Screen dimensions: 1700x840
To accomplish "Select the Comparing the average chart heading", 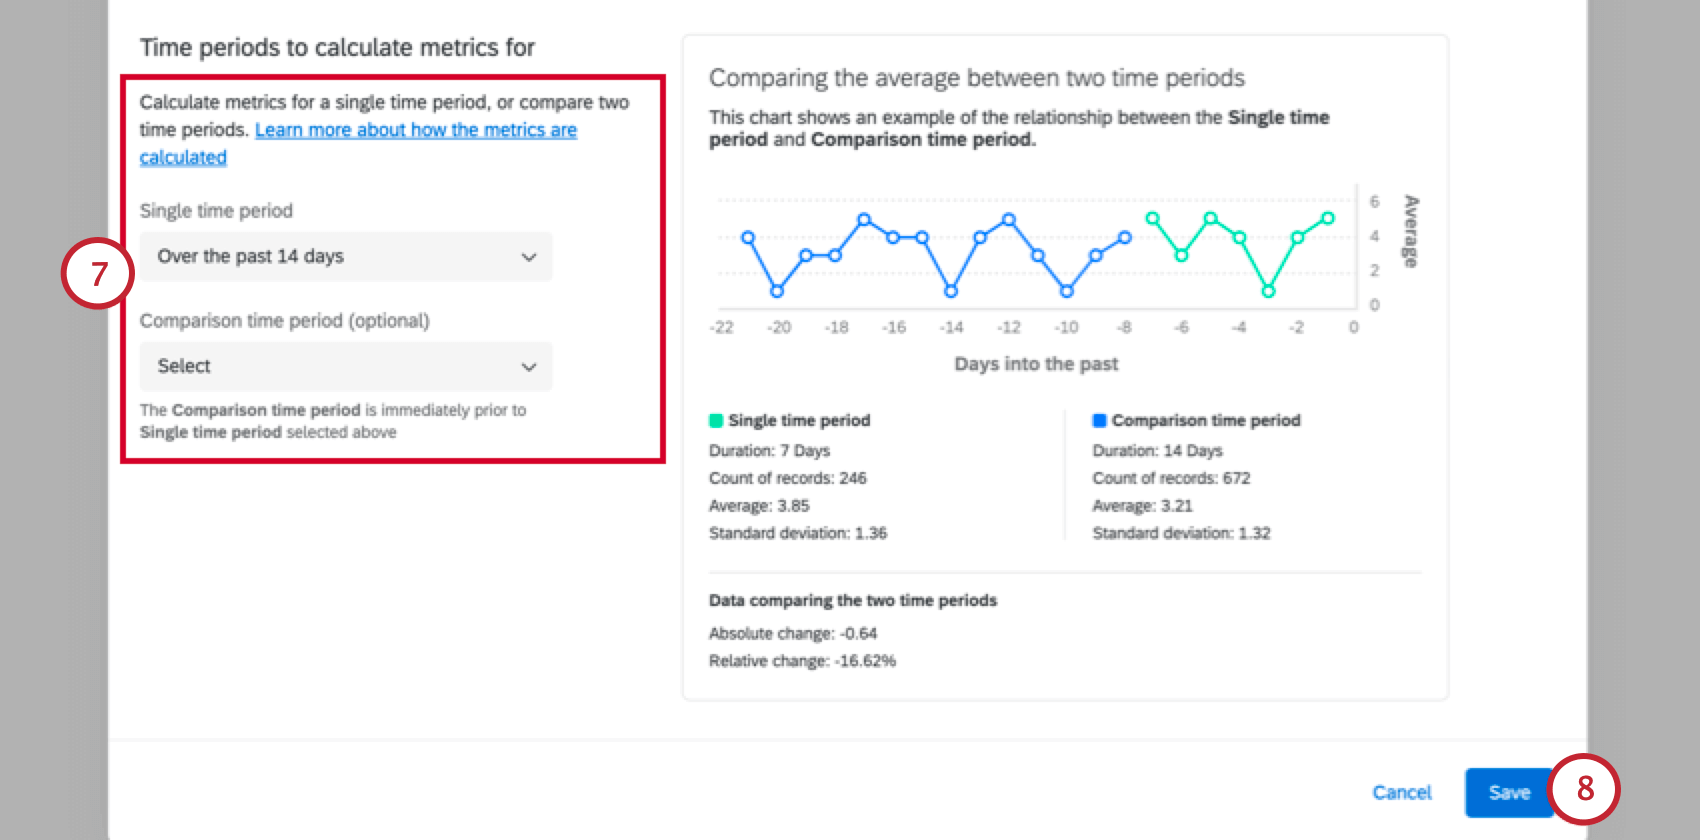I will coord(977,78).
